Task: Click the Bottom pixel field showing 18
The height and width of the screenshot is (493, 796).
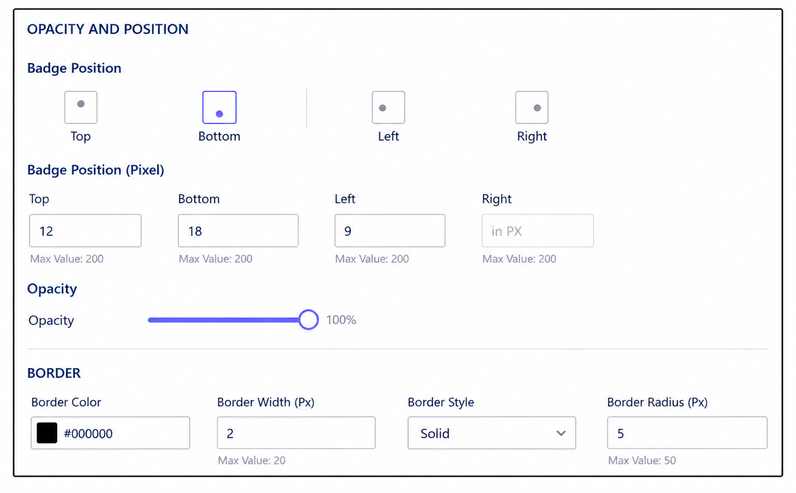Action: [238, 231]
